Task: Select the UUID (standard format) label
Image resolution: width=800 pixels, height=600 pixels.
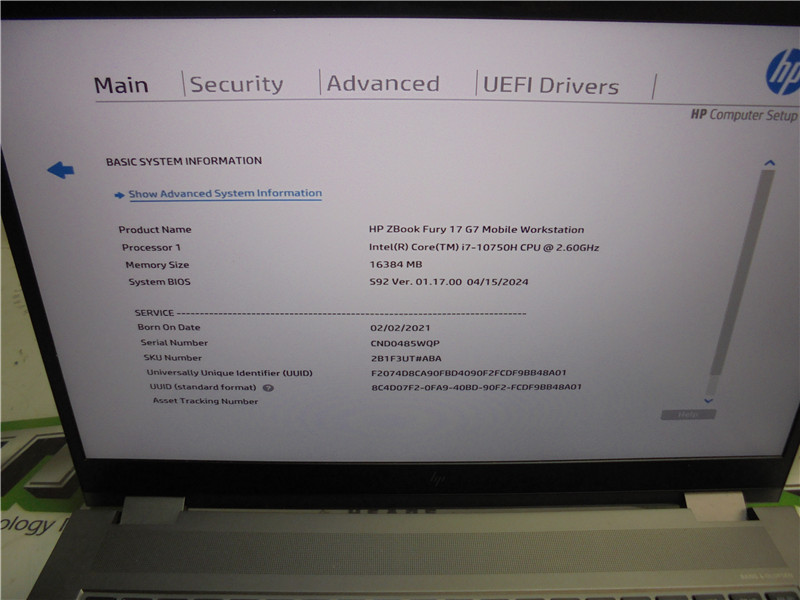Action: coord(203,387)
